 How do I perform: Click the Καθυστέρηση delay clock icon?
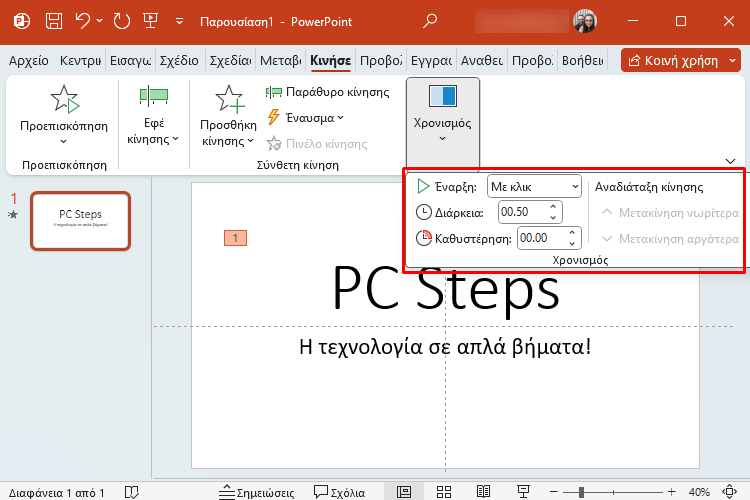(423, 238)
